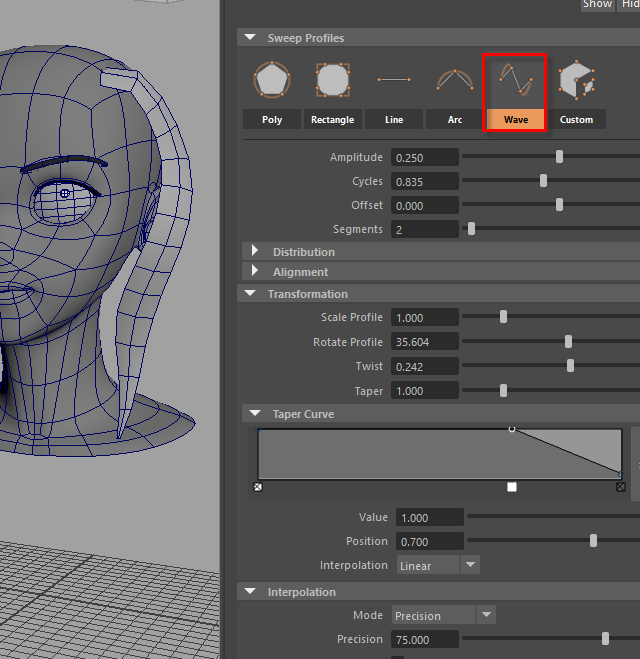Click the Amplitude value field
The width and height of the screenshot is (640, 659).
pos(424,158)
